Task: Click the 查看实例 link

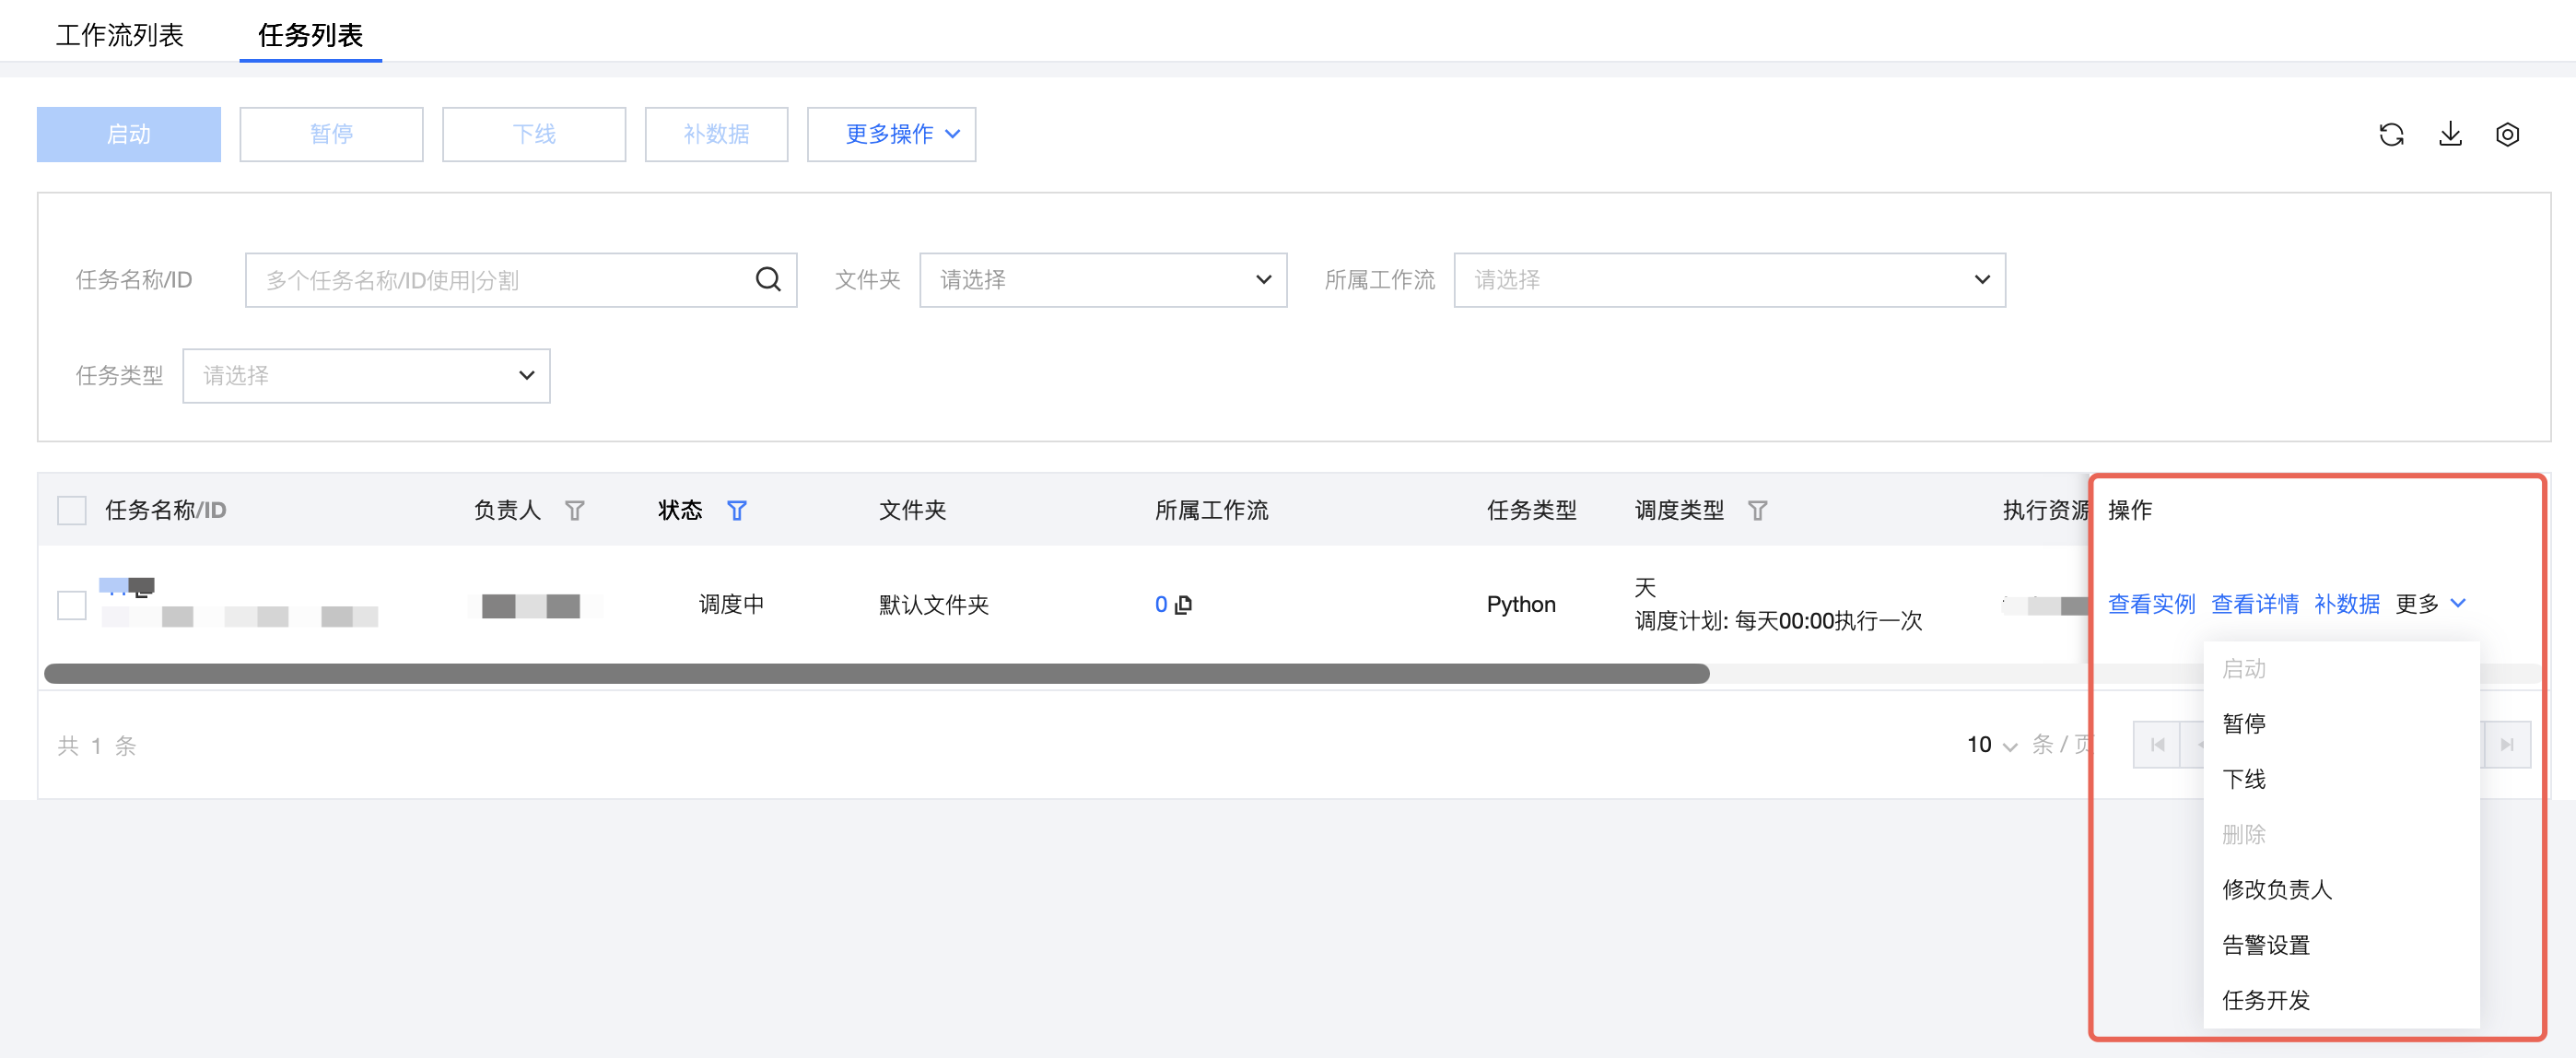Action: coord(2151,604)
